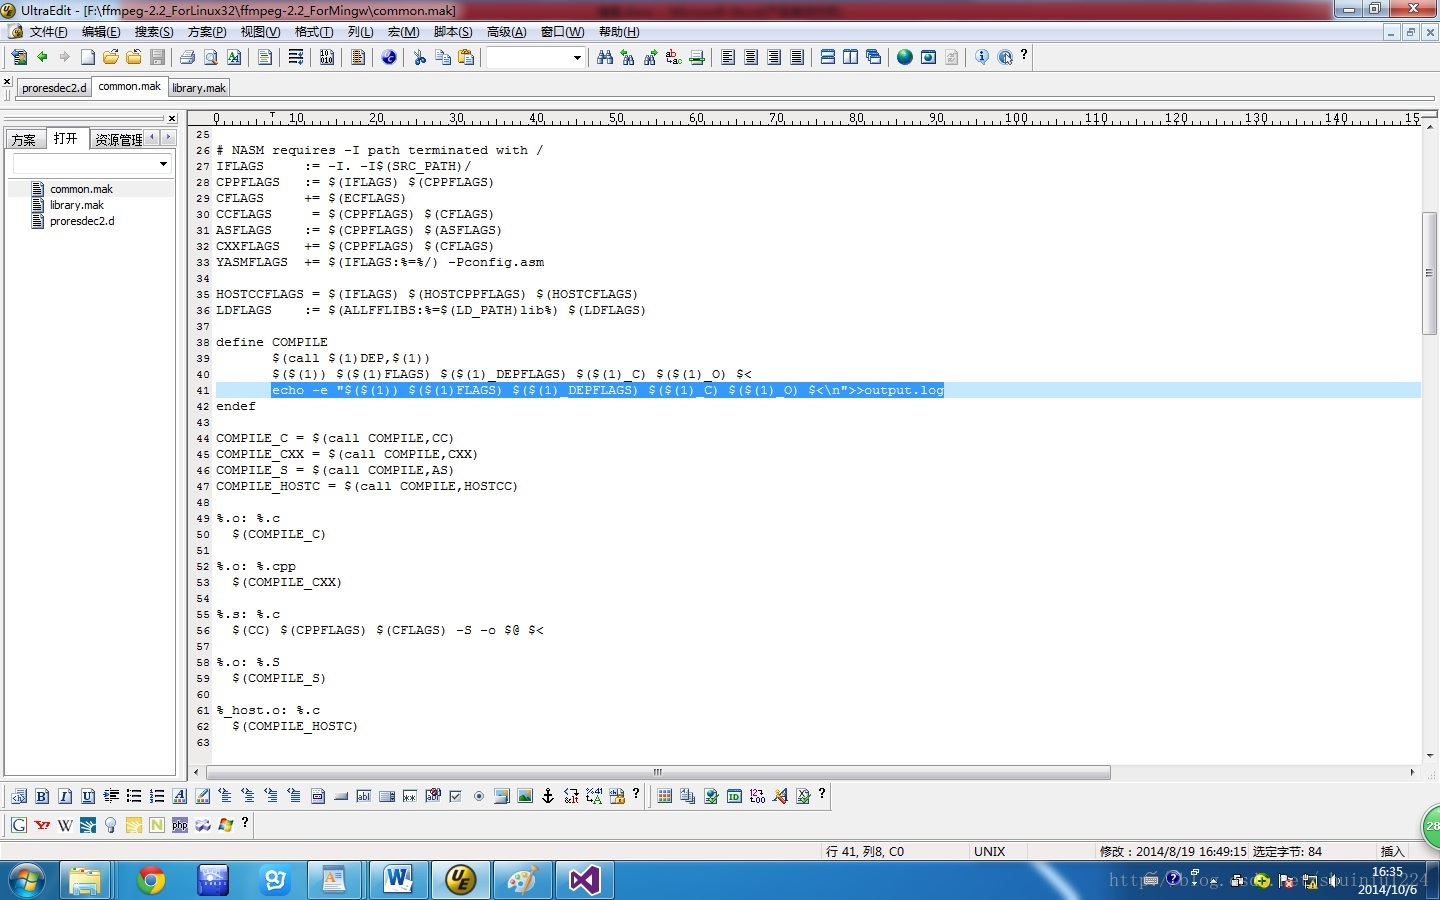Click the side panel tab scroll left arrow
1440x900 pixels.
coord(152,138)
